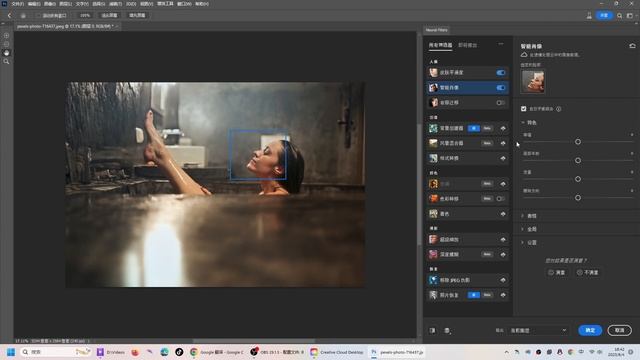Open the three-dot more options menu in filter list
Viewport: 640px width, 360px height.
tap(501, 44)
